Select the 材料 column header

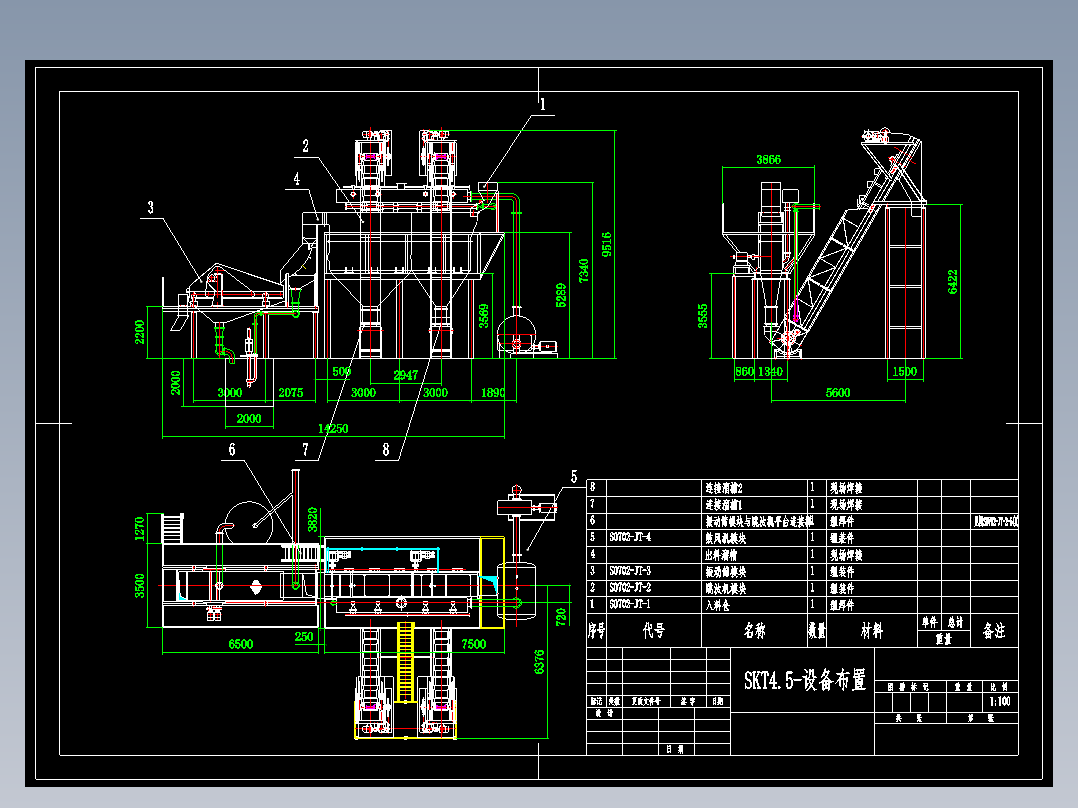(871, 631)
